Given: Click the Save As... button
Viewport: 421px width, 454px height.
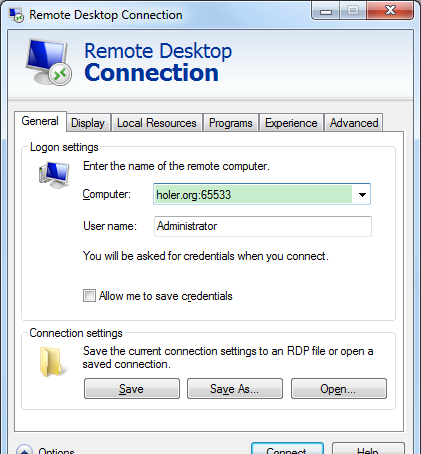Looking at the screenshot, I should point(235,389).
